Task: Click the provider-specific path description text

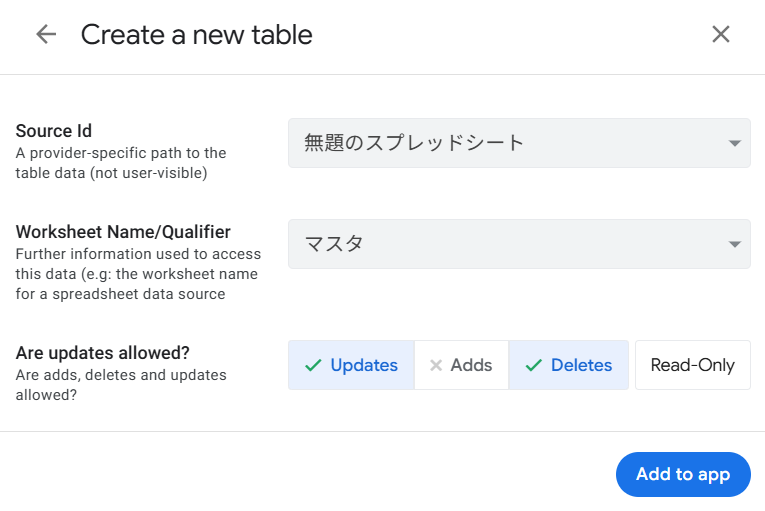Action: (x=120, y=163)
